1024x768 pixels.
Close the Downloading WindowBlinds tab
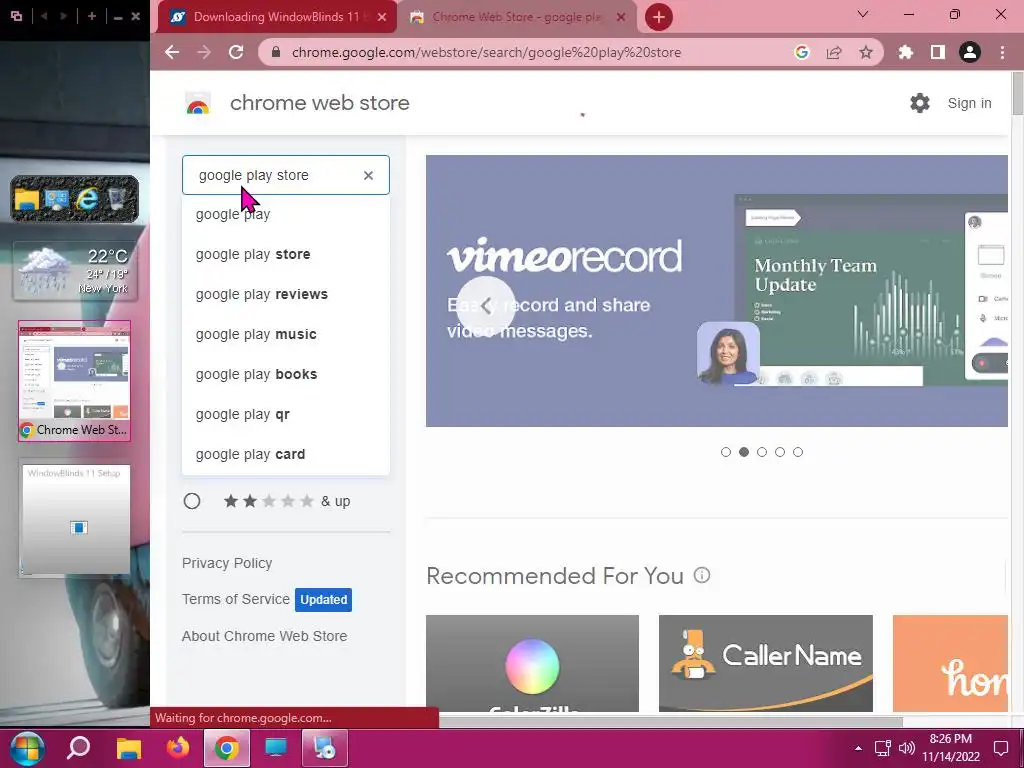(x=382, y=17)
